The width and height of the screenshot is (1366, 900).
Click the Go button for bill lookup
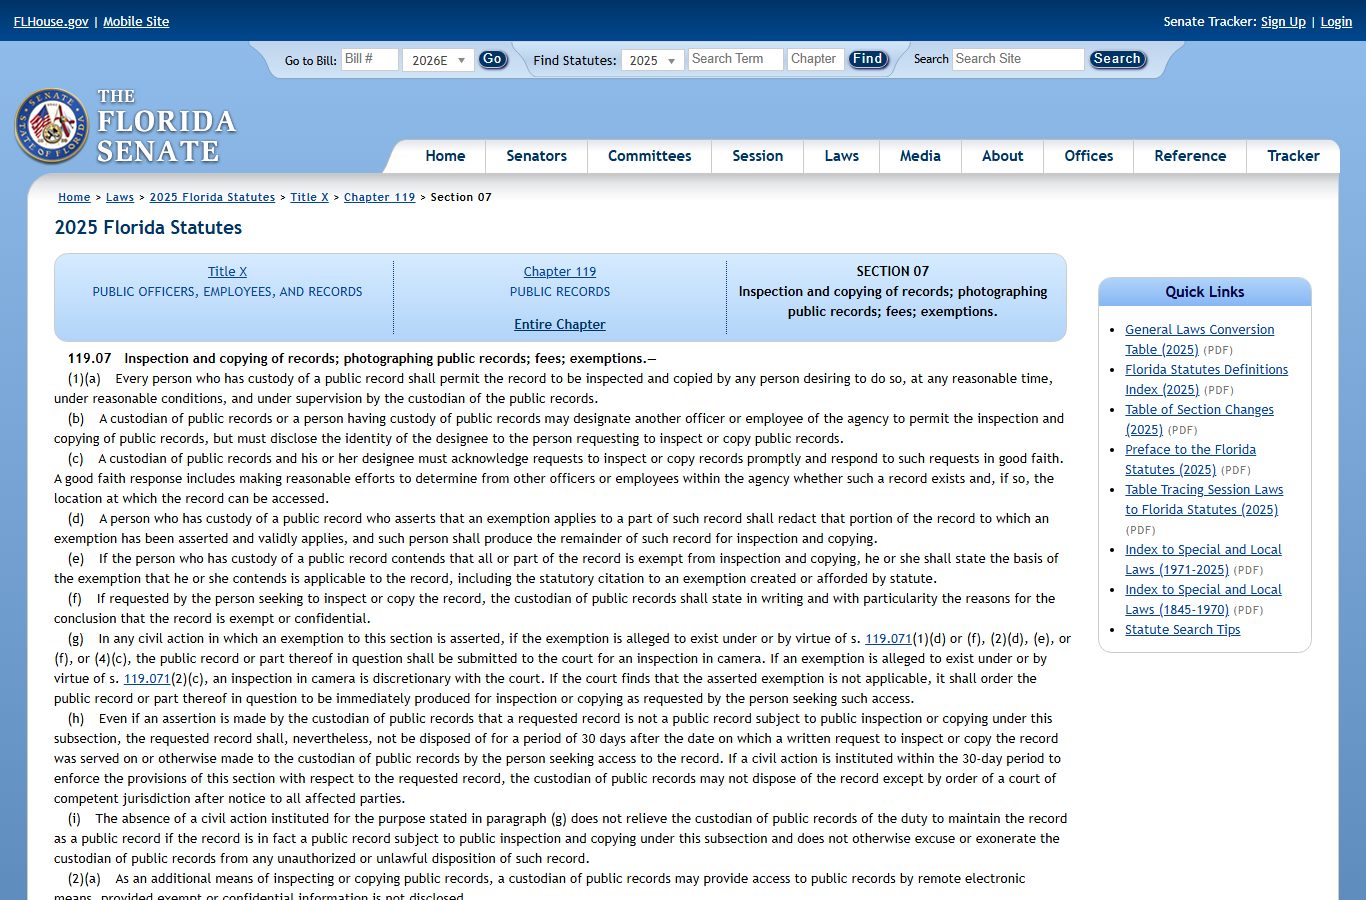(492, 60)
